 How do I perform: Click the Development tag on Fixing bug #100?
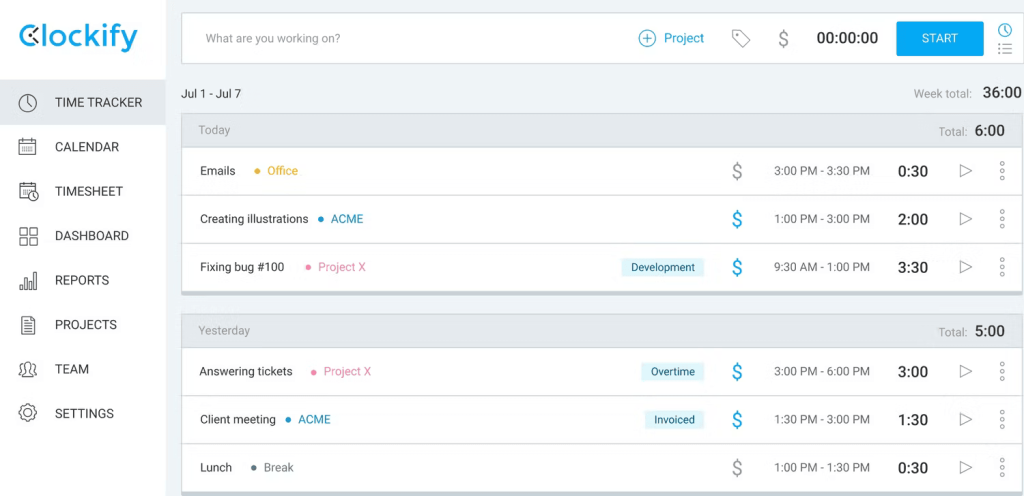point(663,267)
